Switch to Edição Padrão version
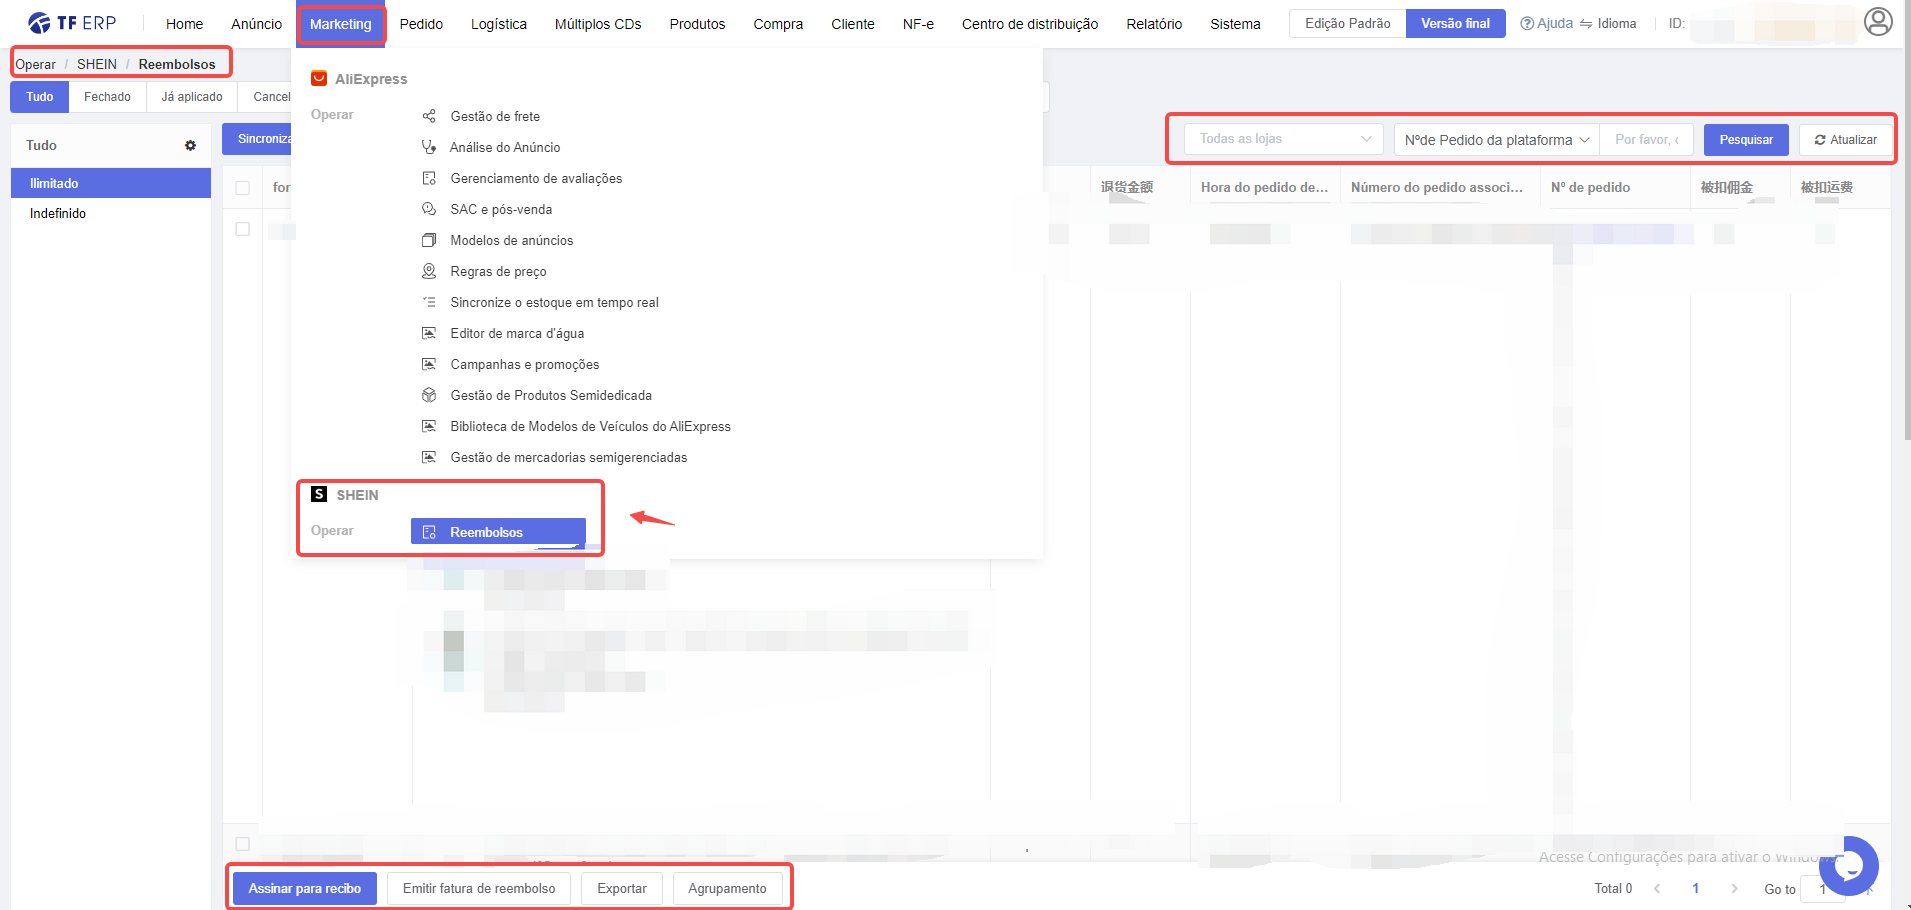Screen dimensions: 1911x910 click(x=1347, y=23)
